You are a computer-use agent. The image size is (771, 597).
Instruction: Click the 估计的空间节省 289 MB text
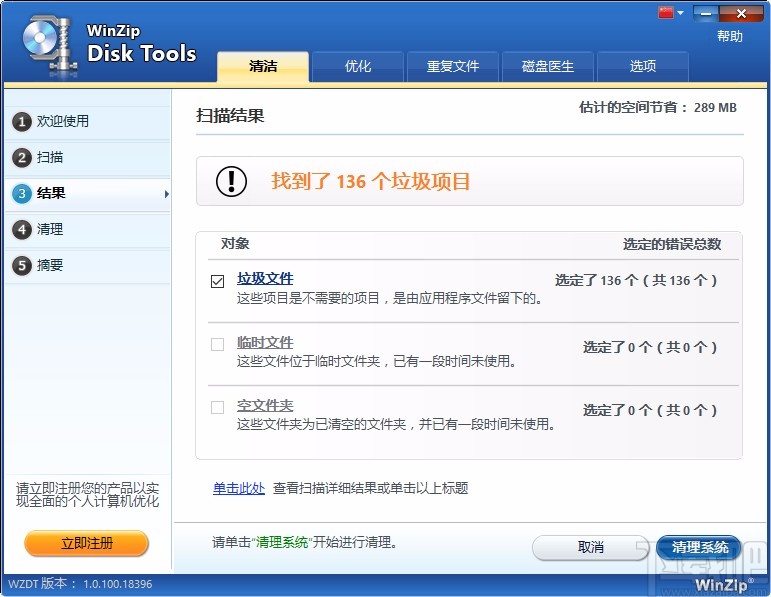point(658,107)
